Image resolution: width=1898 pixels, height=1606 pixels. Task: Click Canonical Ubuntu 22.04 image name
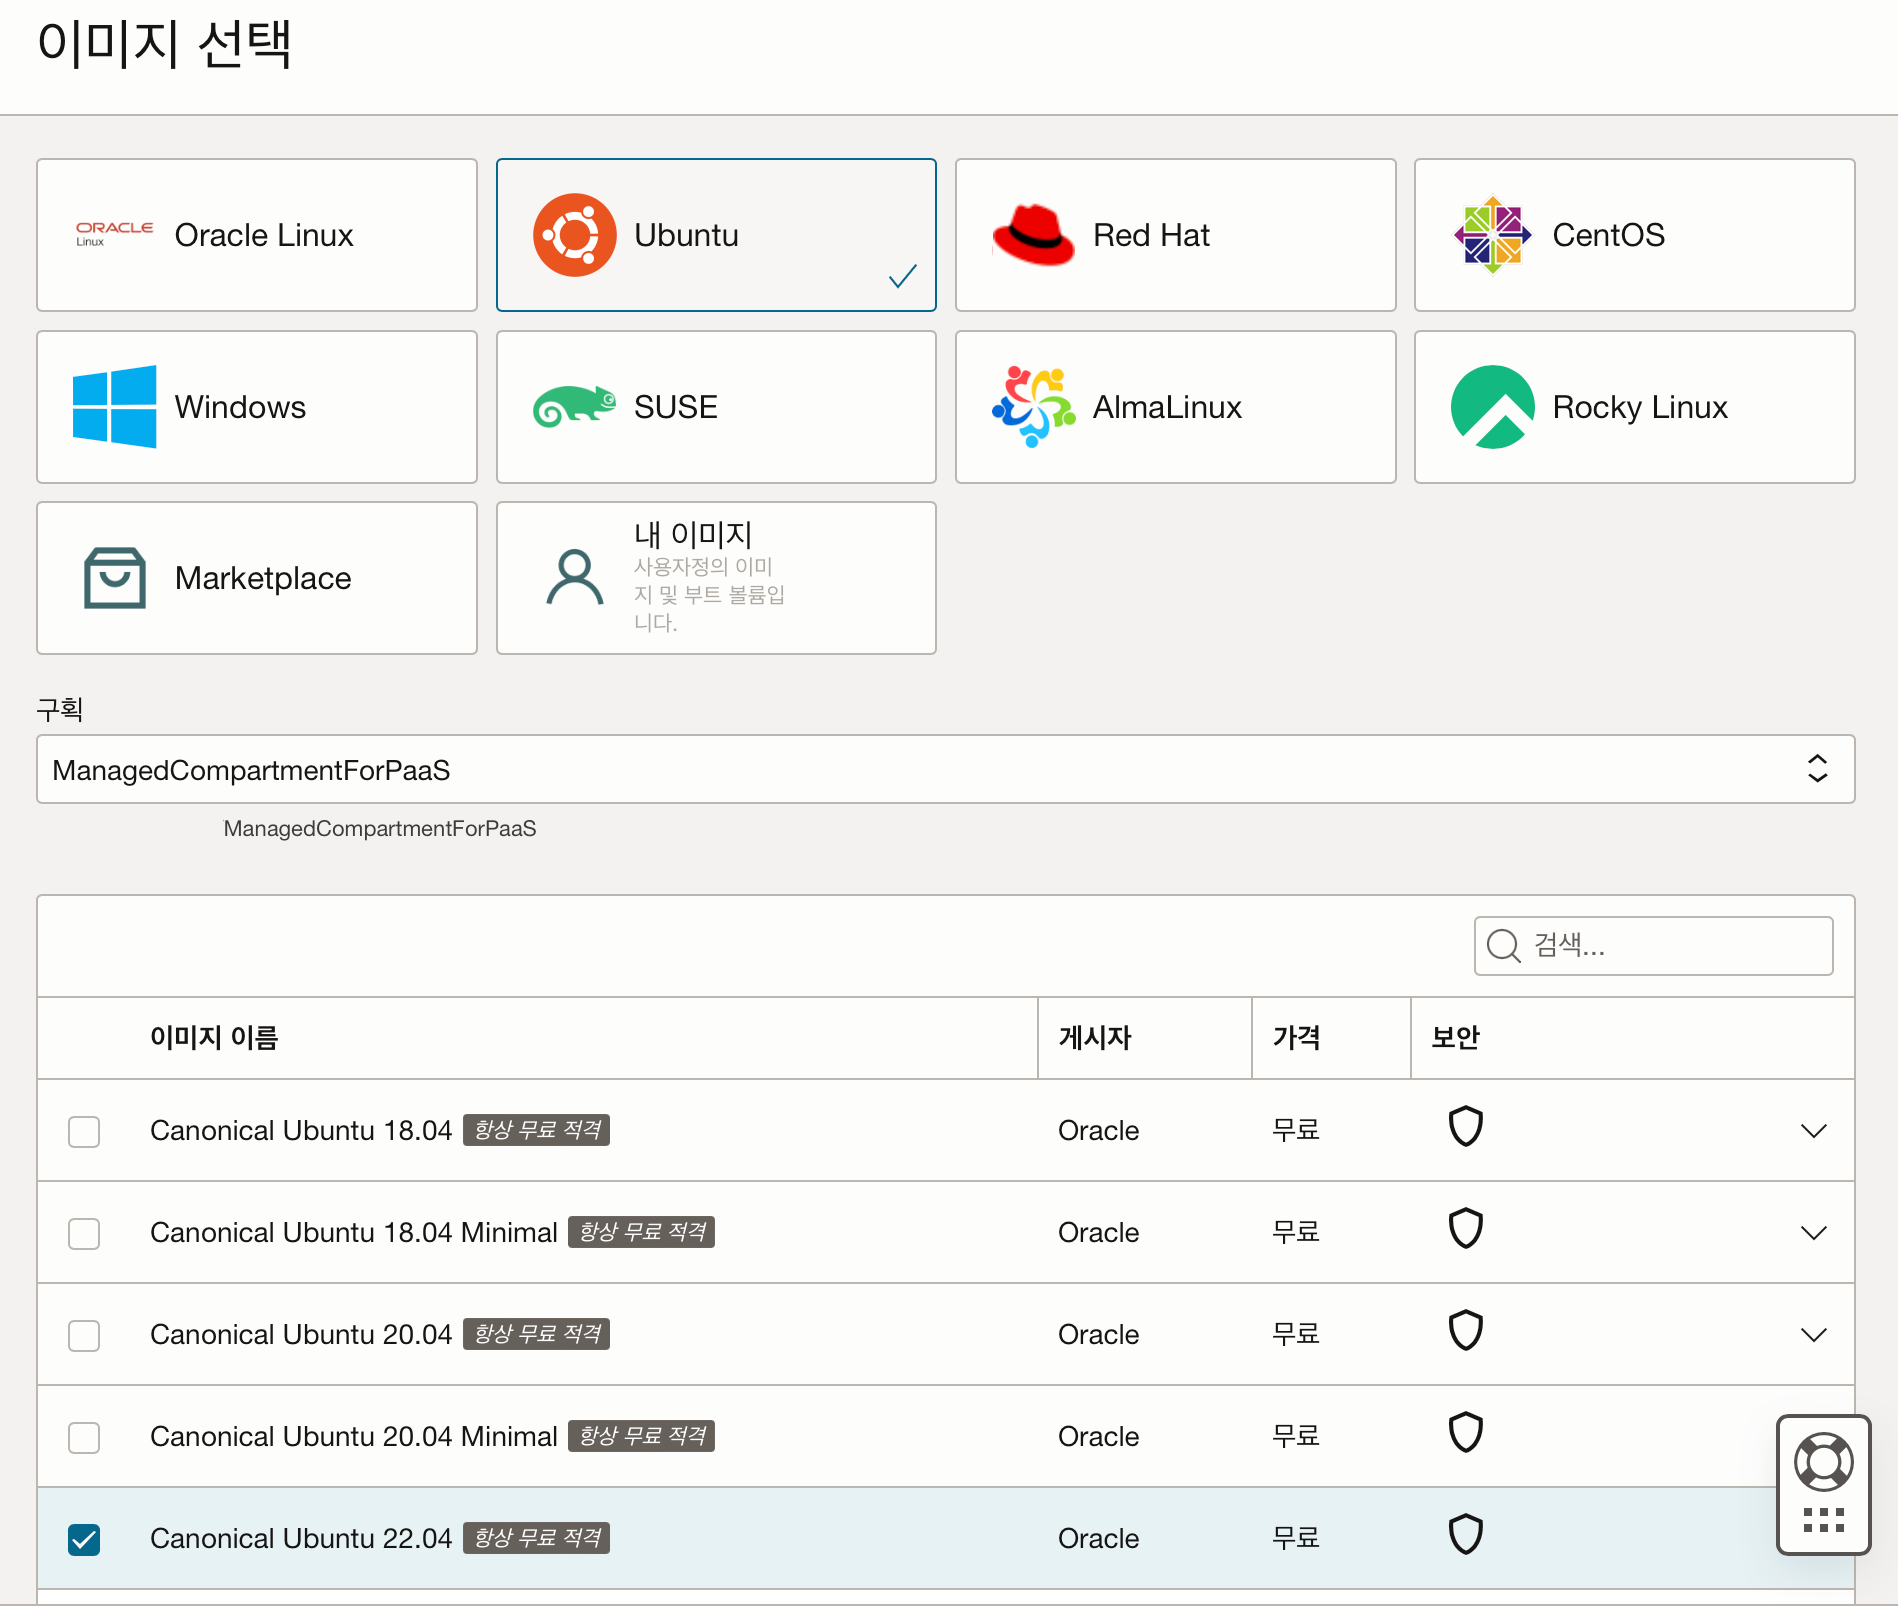[x=301, y=1539]
